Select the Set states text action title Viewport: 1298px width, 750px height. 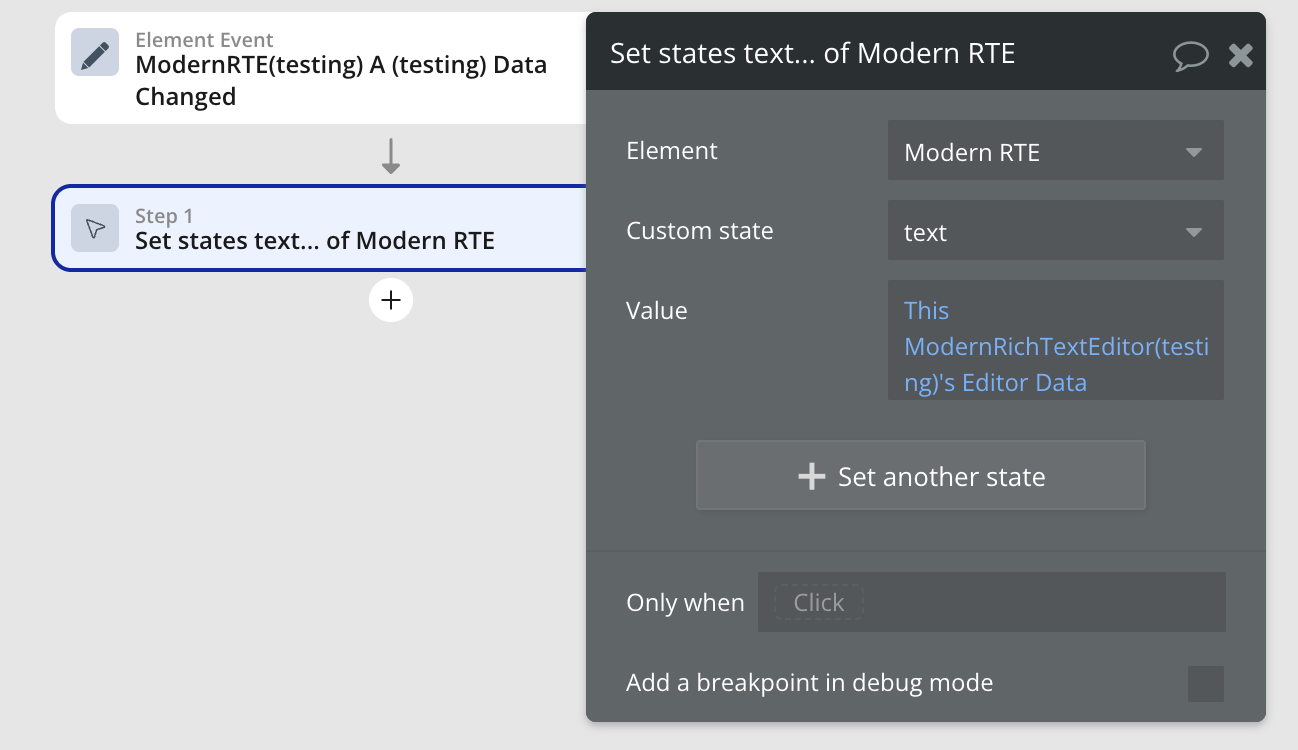point(315,240)
